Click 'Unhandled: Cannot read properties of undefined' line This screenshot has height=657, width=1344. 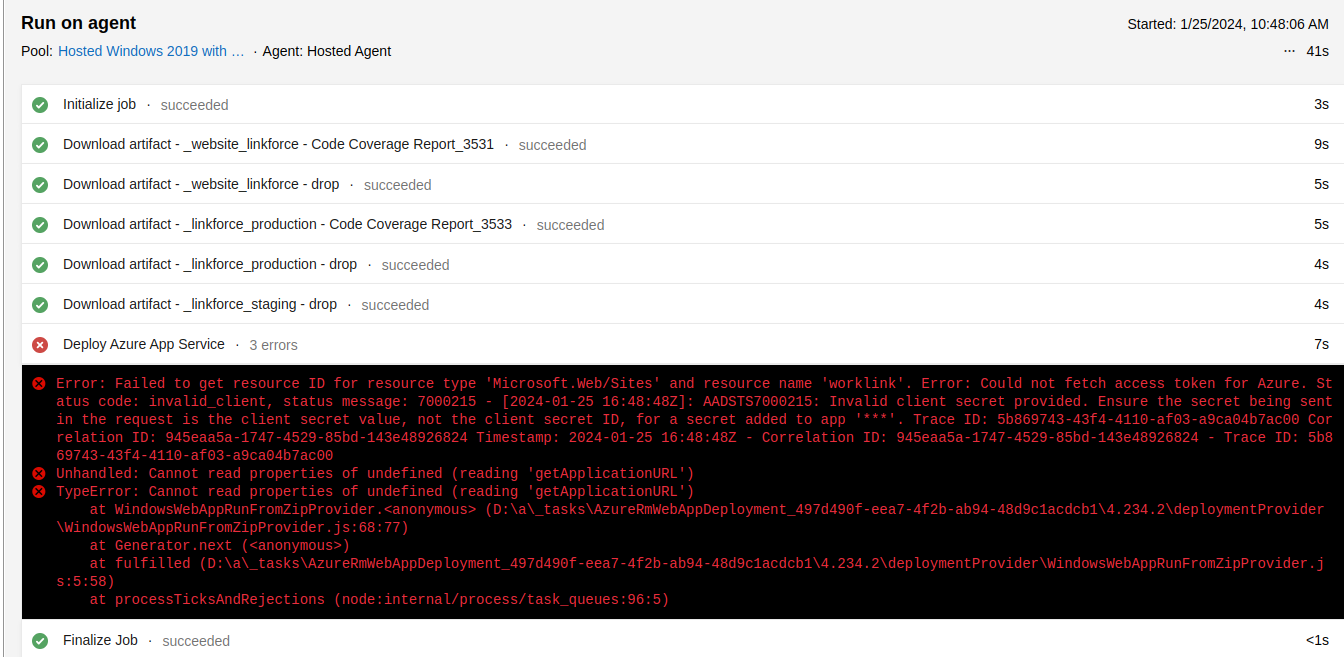pos(375,474)
